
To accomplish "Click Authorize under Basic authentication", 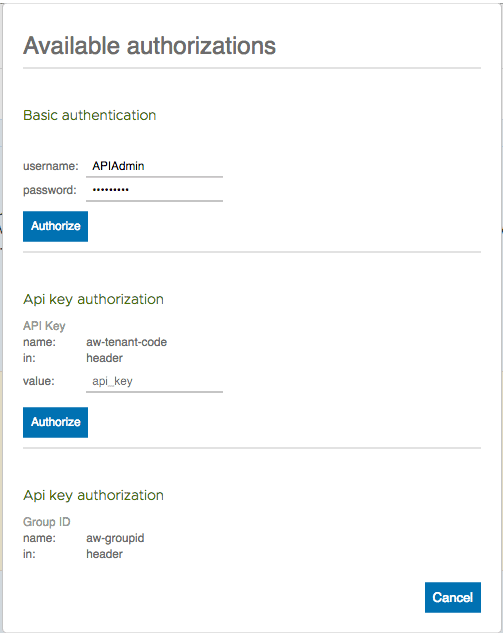I will (x=55, y=226).
